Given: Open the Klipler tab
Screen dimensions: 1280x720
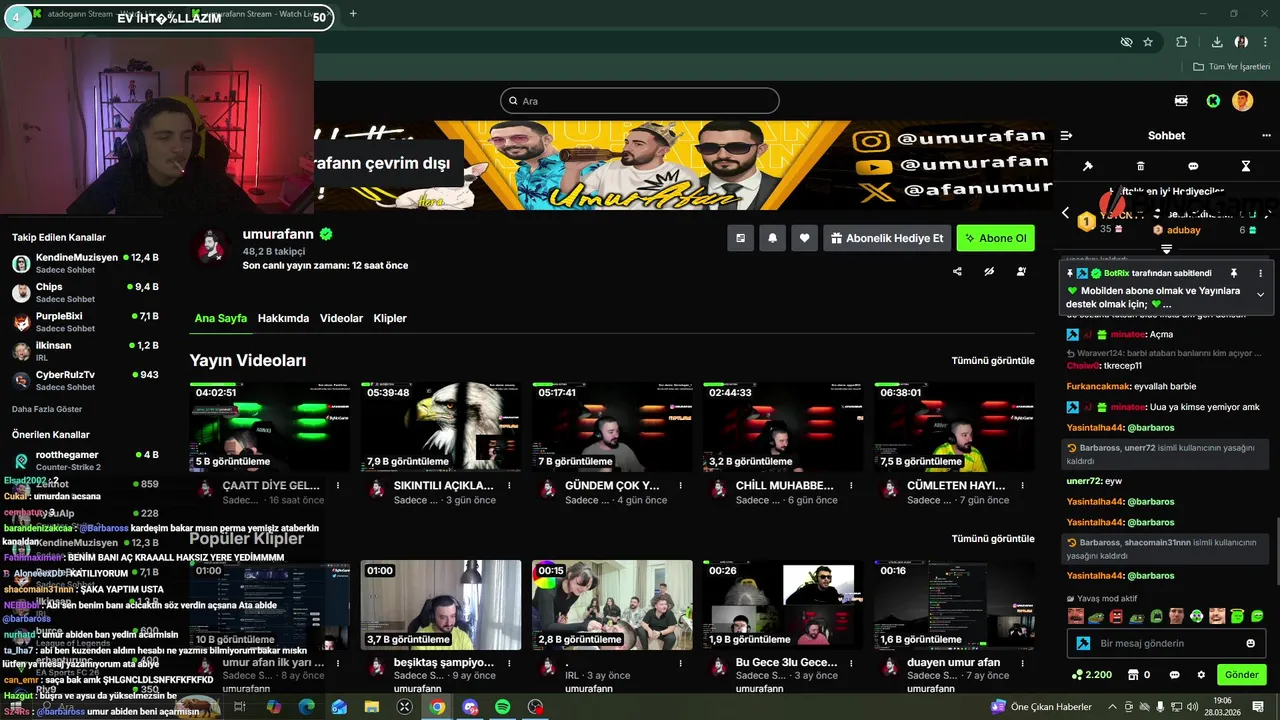Looking at the screenshot, I should click(x=390, y=318).
